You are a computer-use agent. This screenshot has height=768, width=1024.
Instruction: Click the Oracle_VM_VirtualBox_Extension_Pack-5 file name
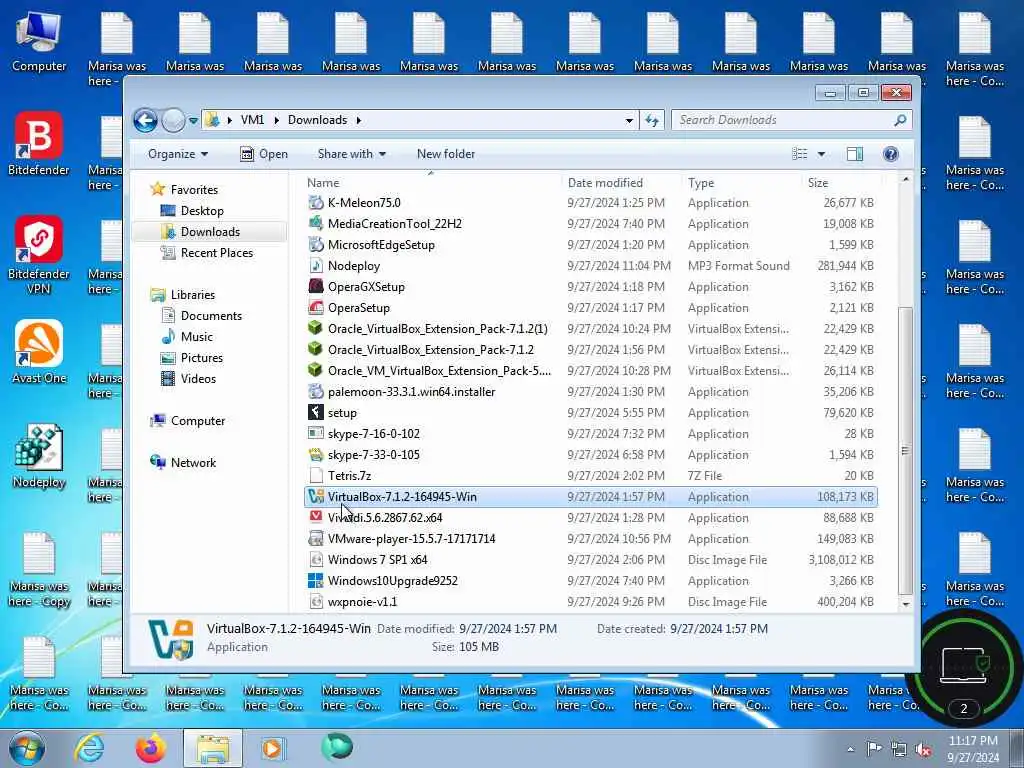click(439, 370)
